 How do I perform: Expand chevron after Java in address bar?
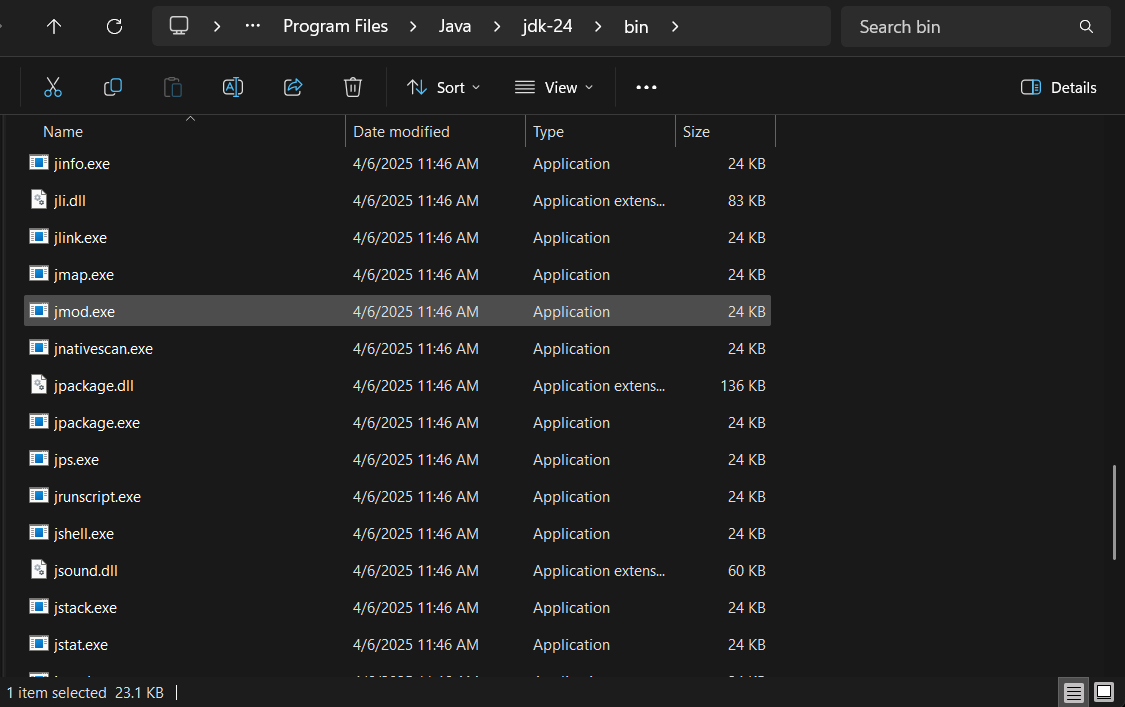(x=497, y=27)
